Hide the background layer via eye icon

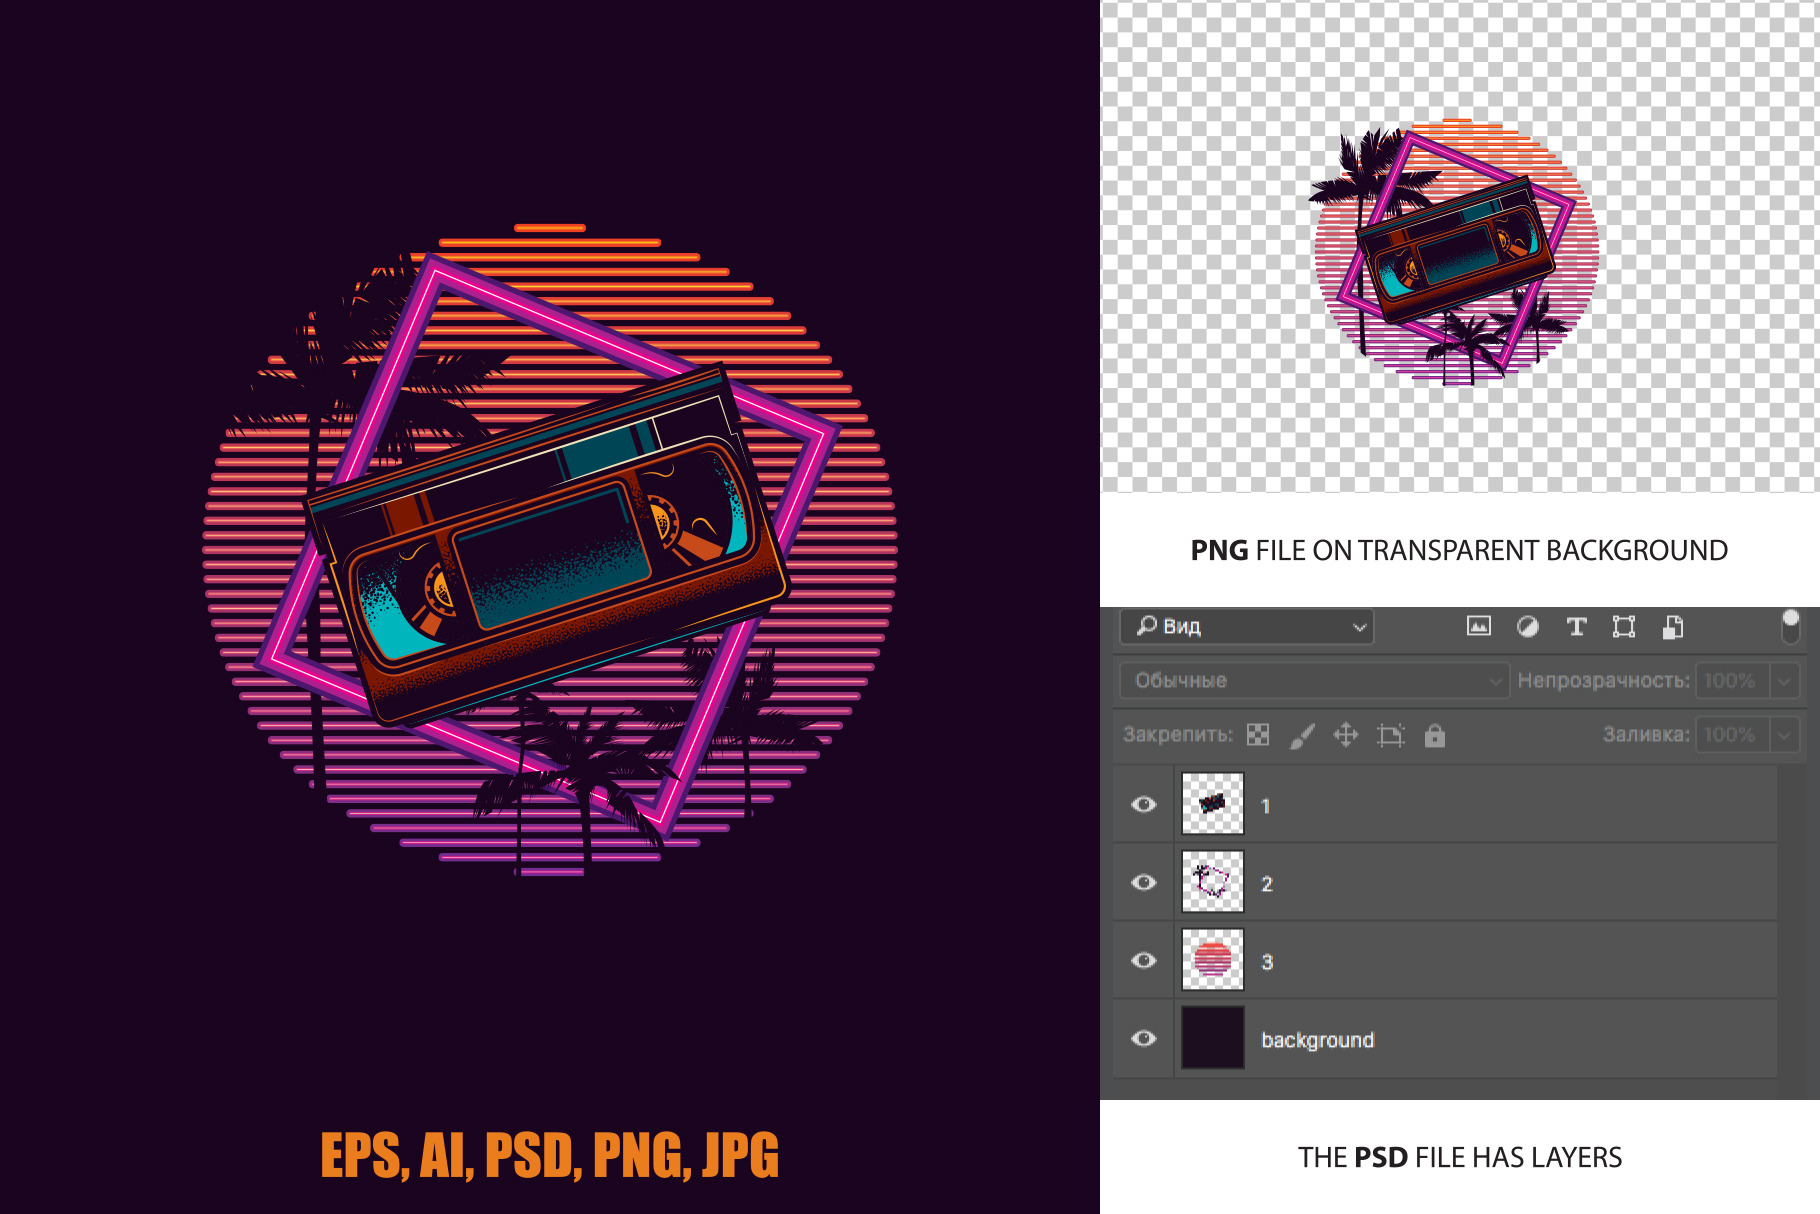1144,1038
